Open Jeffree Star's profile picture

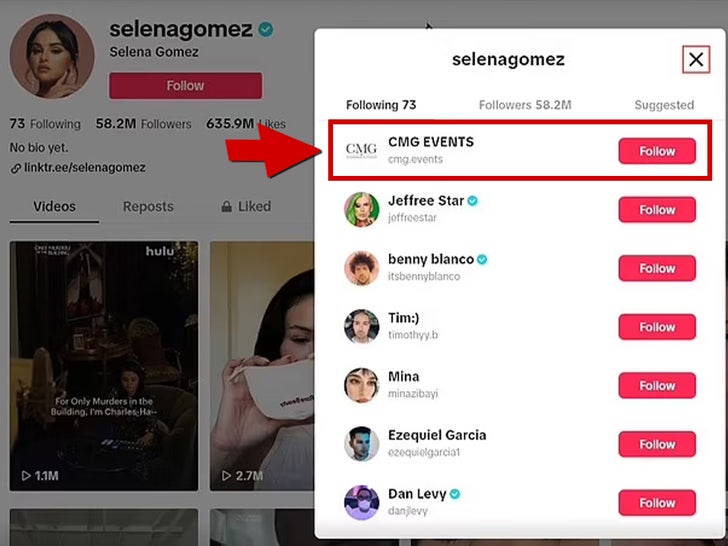click(361, 209)
